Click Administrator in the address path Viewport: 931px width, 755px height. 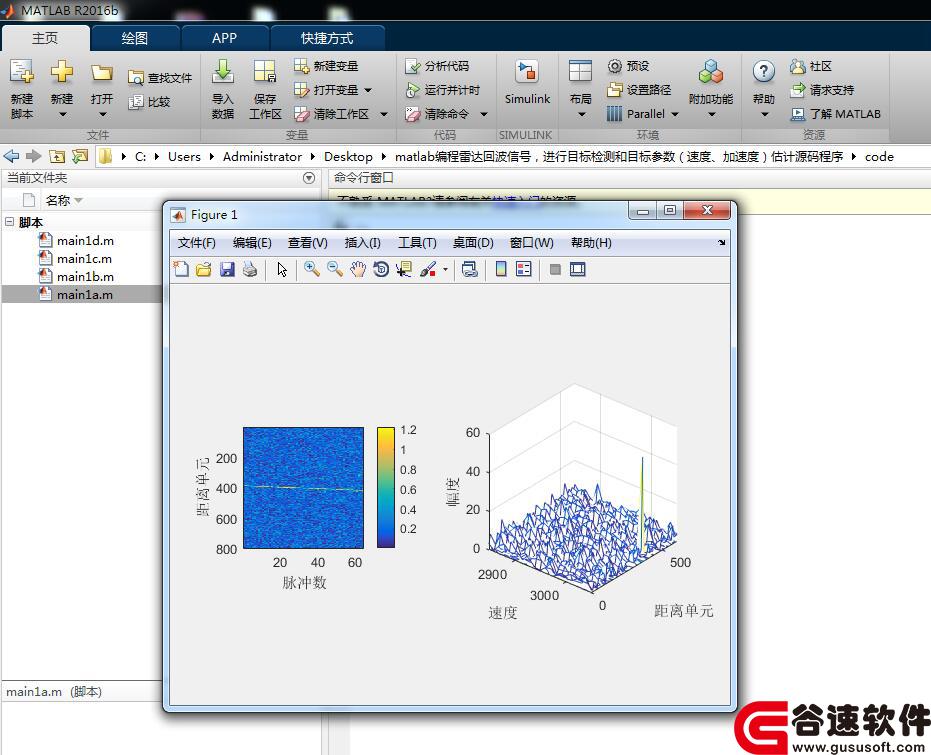tap(262, 157)
